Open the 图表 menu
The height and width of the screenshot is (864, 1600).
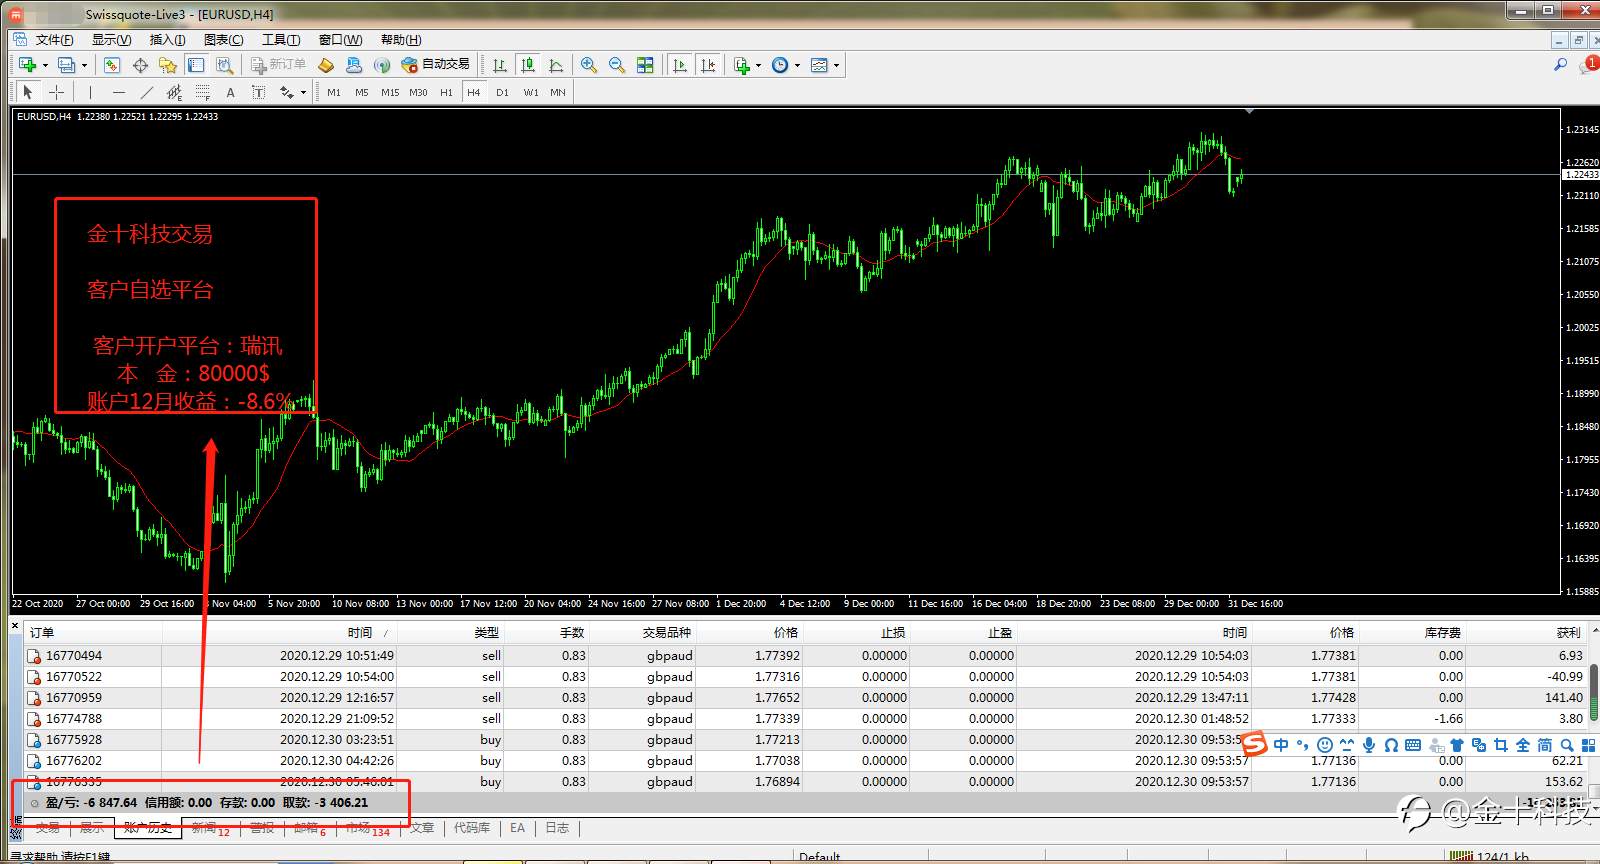(223, 40)
